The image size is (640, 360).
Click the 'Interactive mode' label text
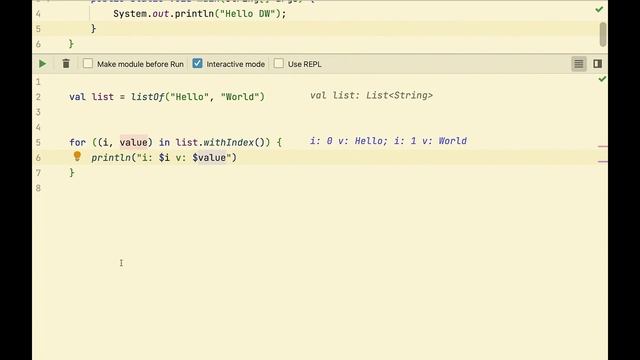tap(236, 64)
